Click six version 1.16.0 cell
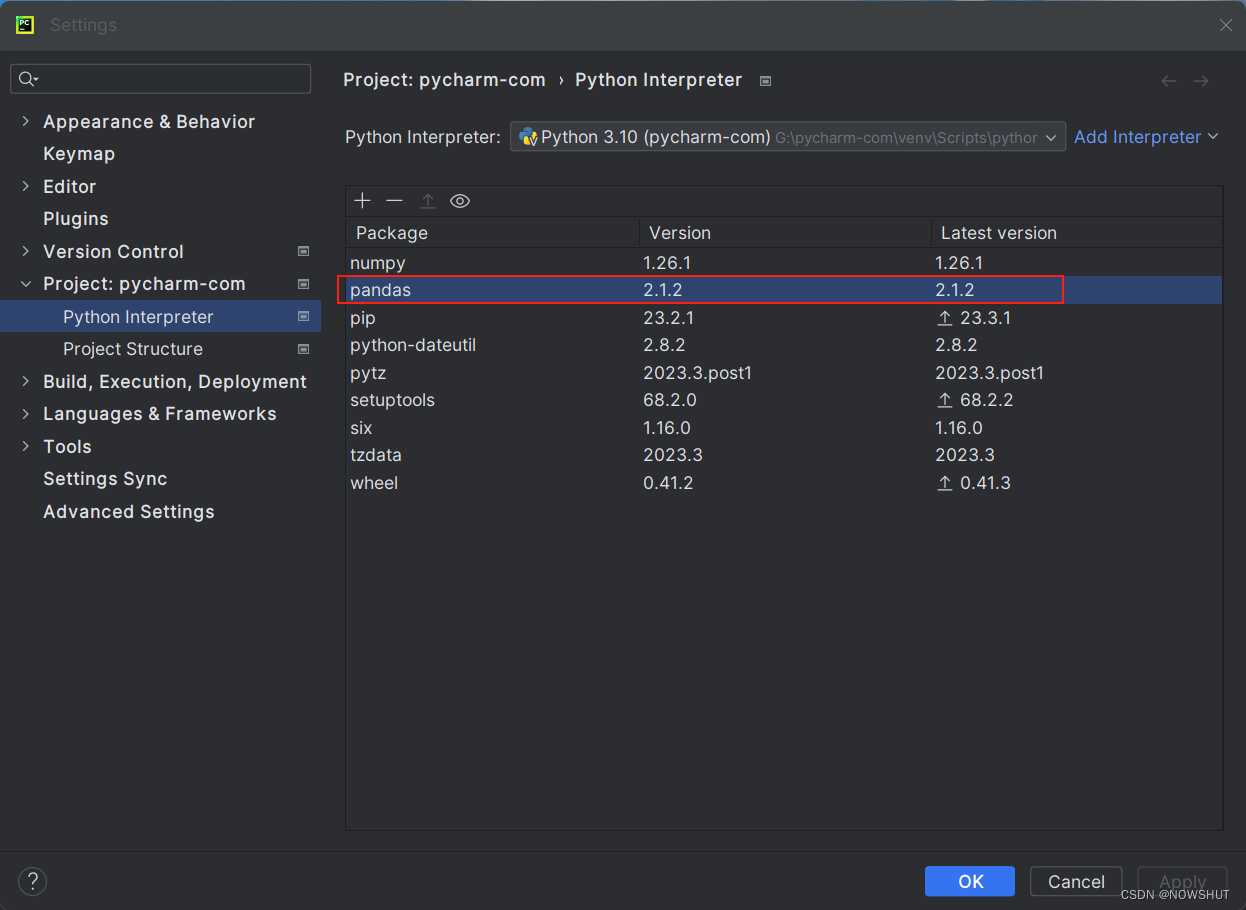The width and height of the screenshot is (1246, 910). (x=667, y=428)
